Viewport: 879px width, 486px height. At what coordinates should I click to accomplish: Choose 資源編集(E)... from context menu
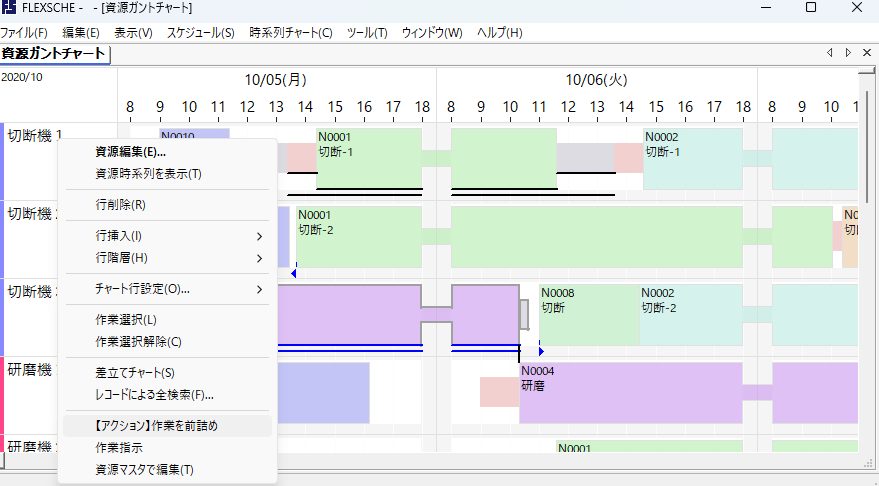click(x=167, y=152)
